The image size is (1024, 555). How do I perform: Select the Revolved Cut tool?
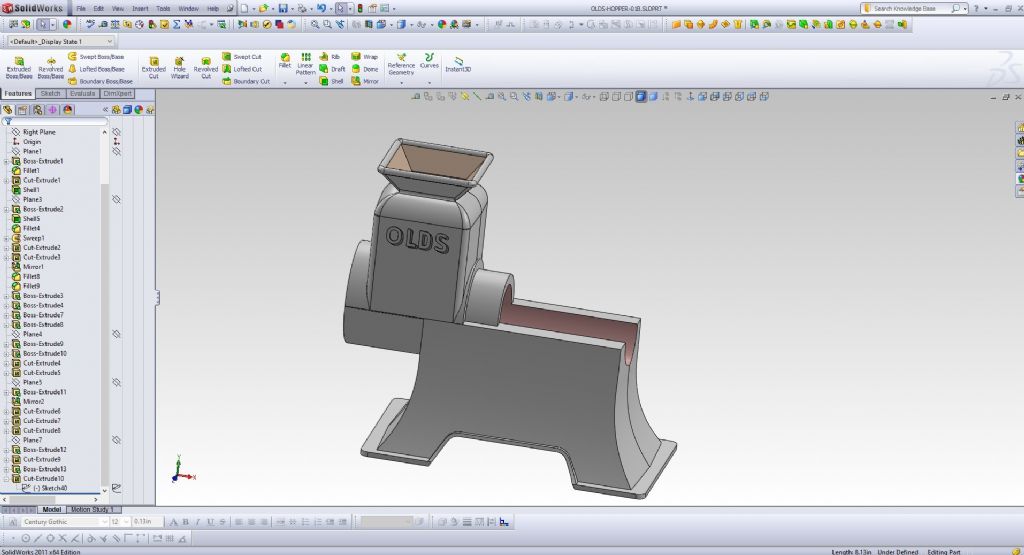[206, 67]
